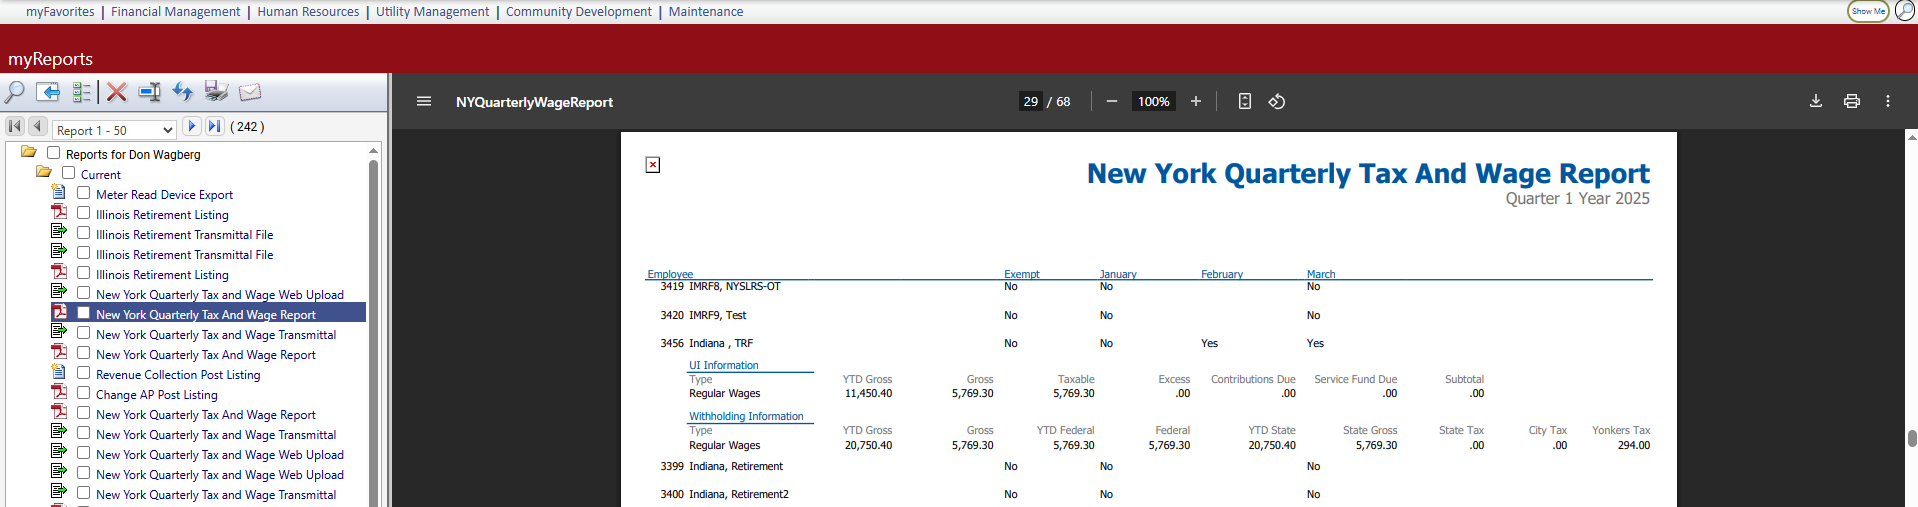Collapse the Current folder in report tree
The width and height of the screenshot is (1918, 507).
point(44,173)
